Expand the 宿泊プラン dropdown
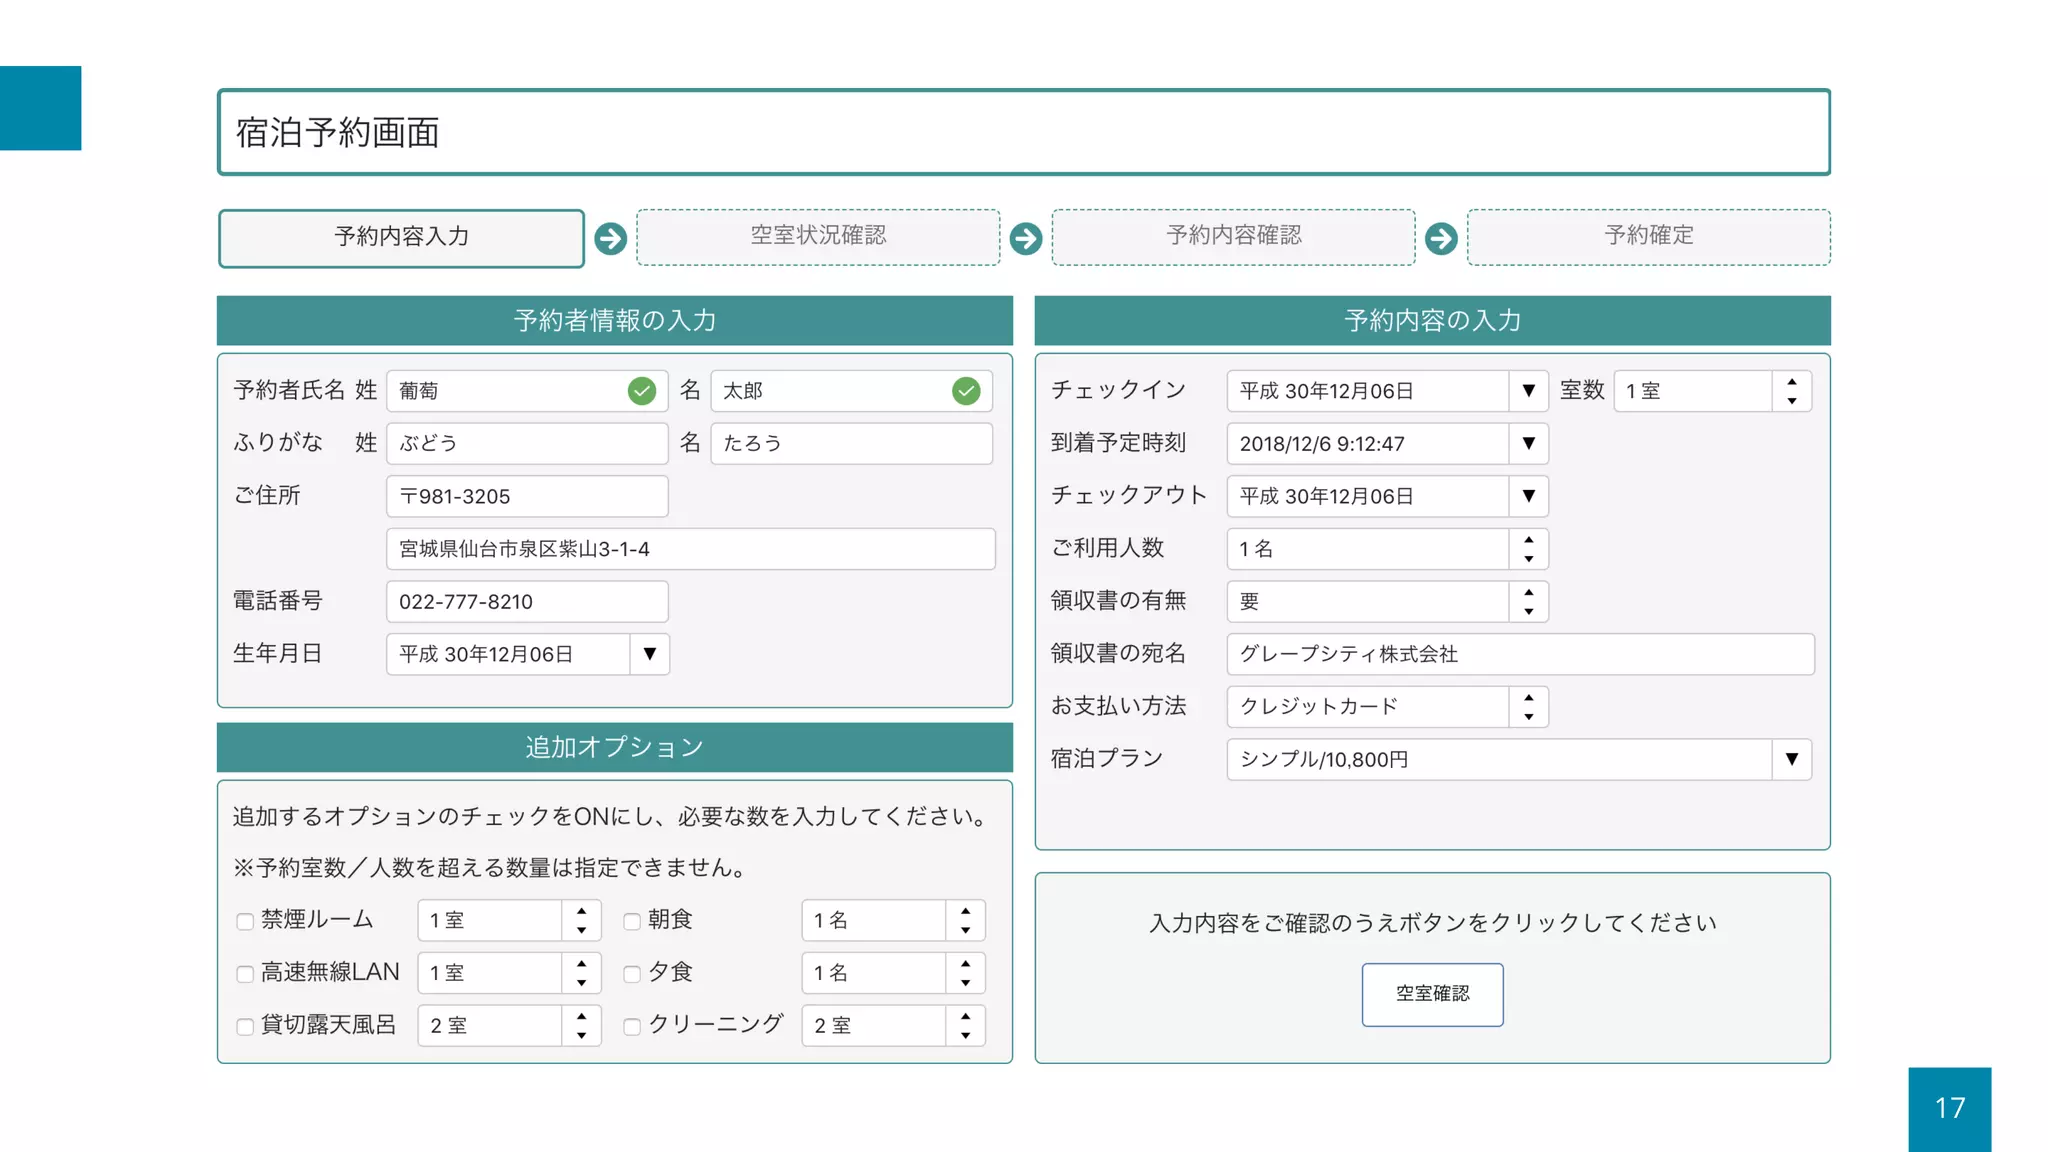This screenshot has width=2048, height=1152. point(1791,759)
